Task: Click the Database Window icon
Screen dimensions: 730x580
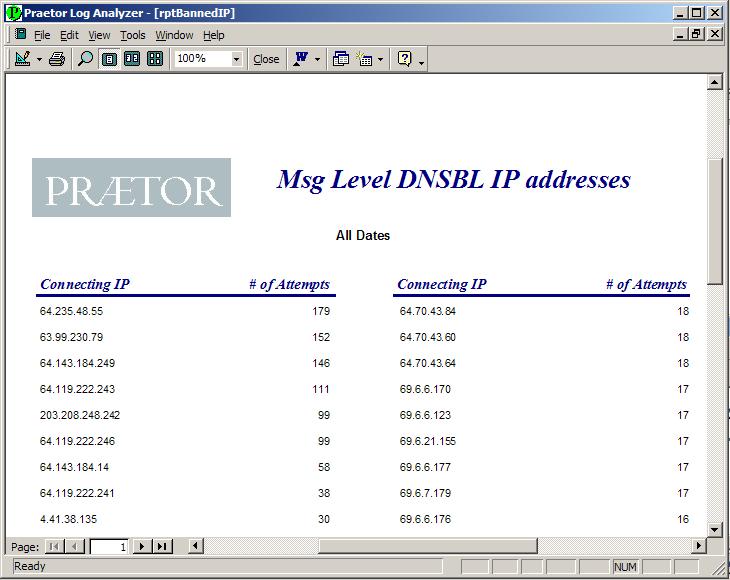Action: tap(341, 59)
